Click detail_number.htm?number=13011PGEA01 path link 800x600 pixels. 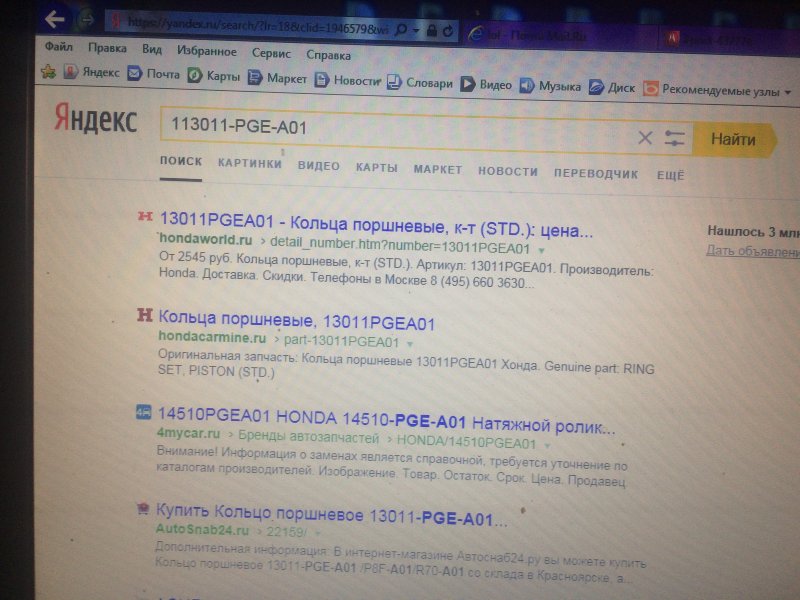point(399,245)
